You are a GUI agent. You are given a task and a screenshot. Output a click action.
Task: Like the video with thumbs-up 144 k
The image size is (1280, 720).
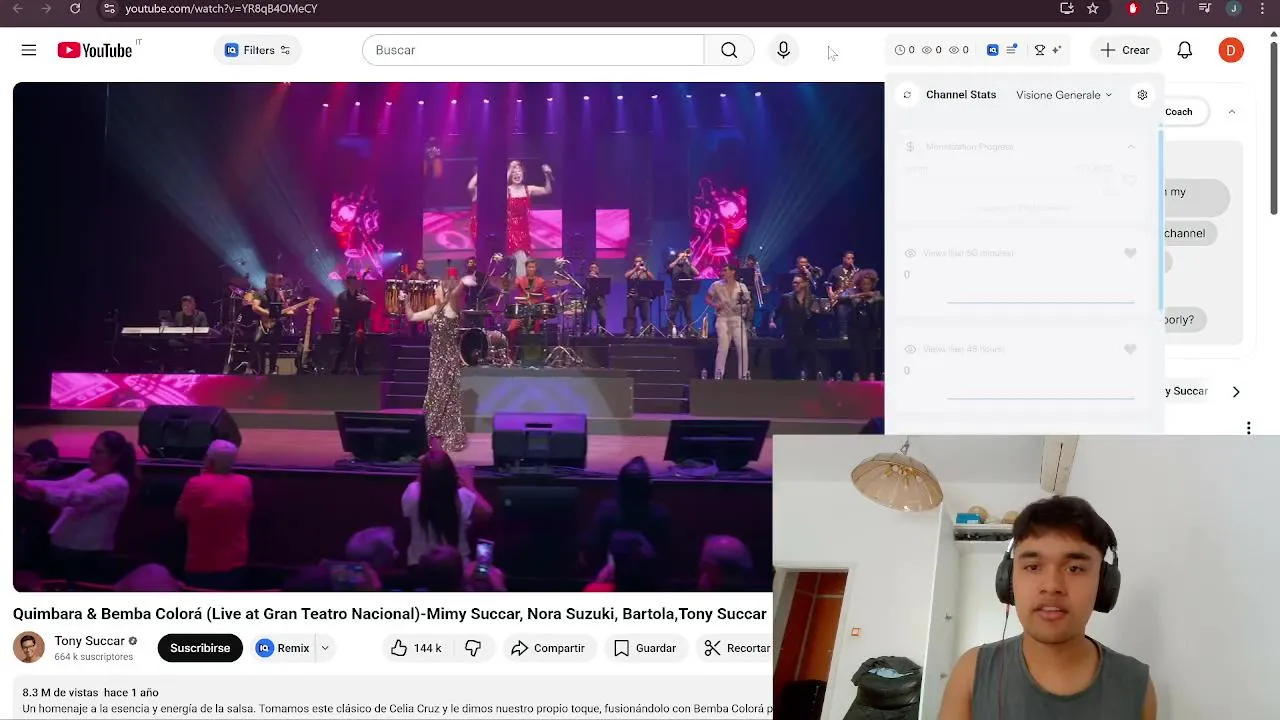coord(416,648)
